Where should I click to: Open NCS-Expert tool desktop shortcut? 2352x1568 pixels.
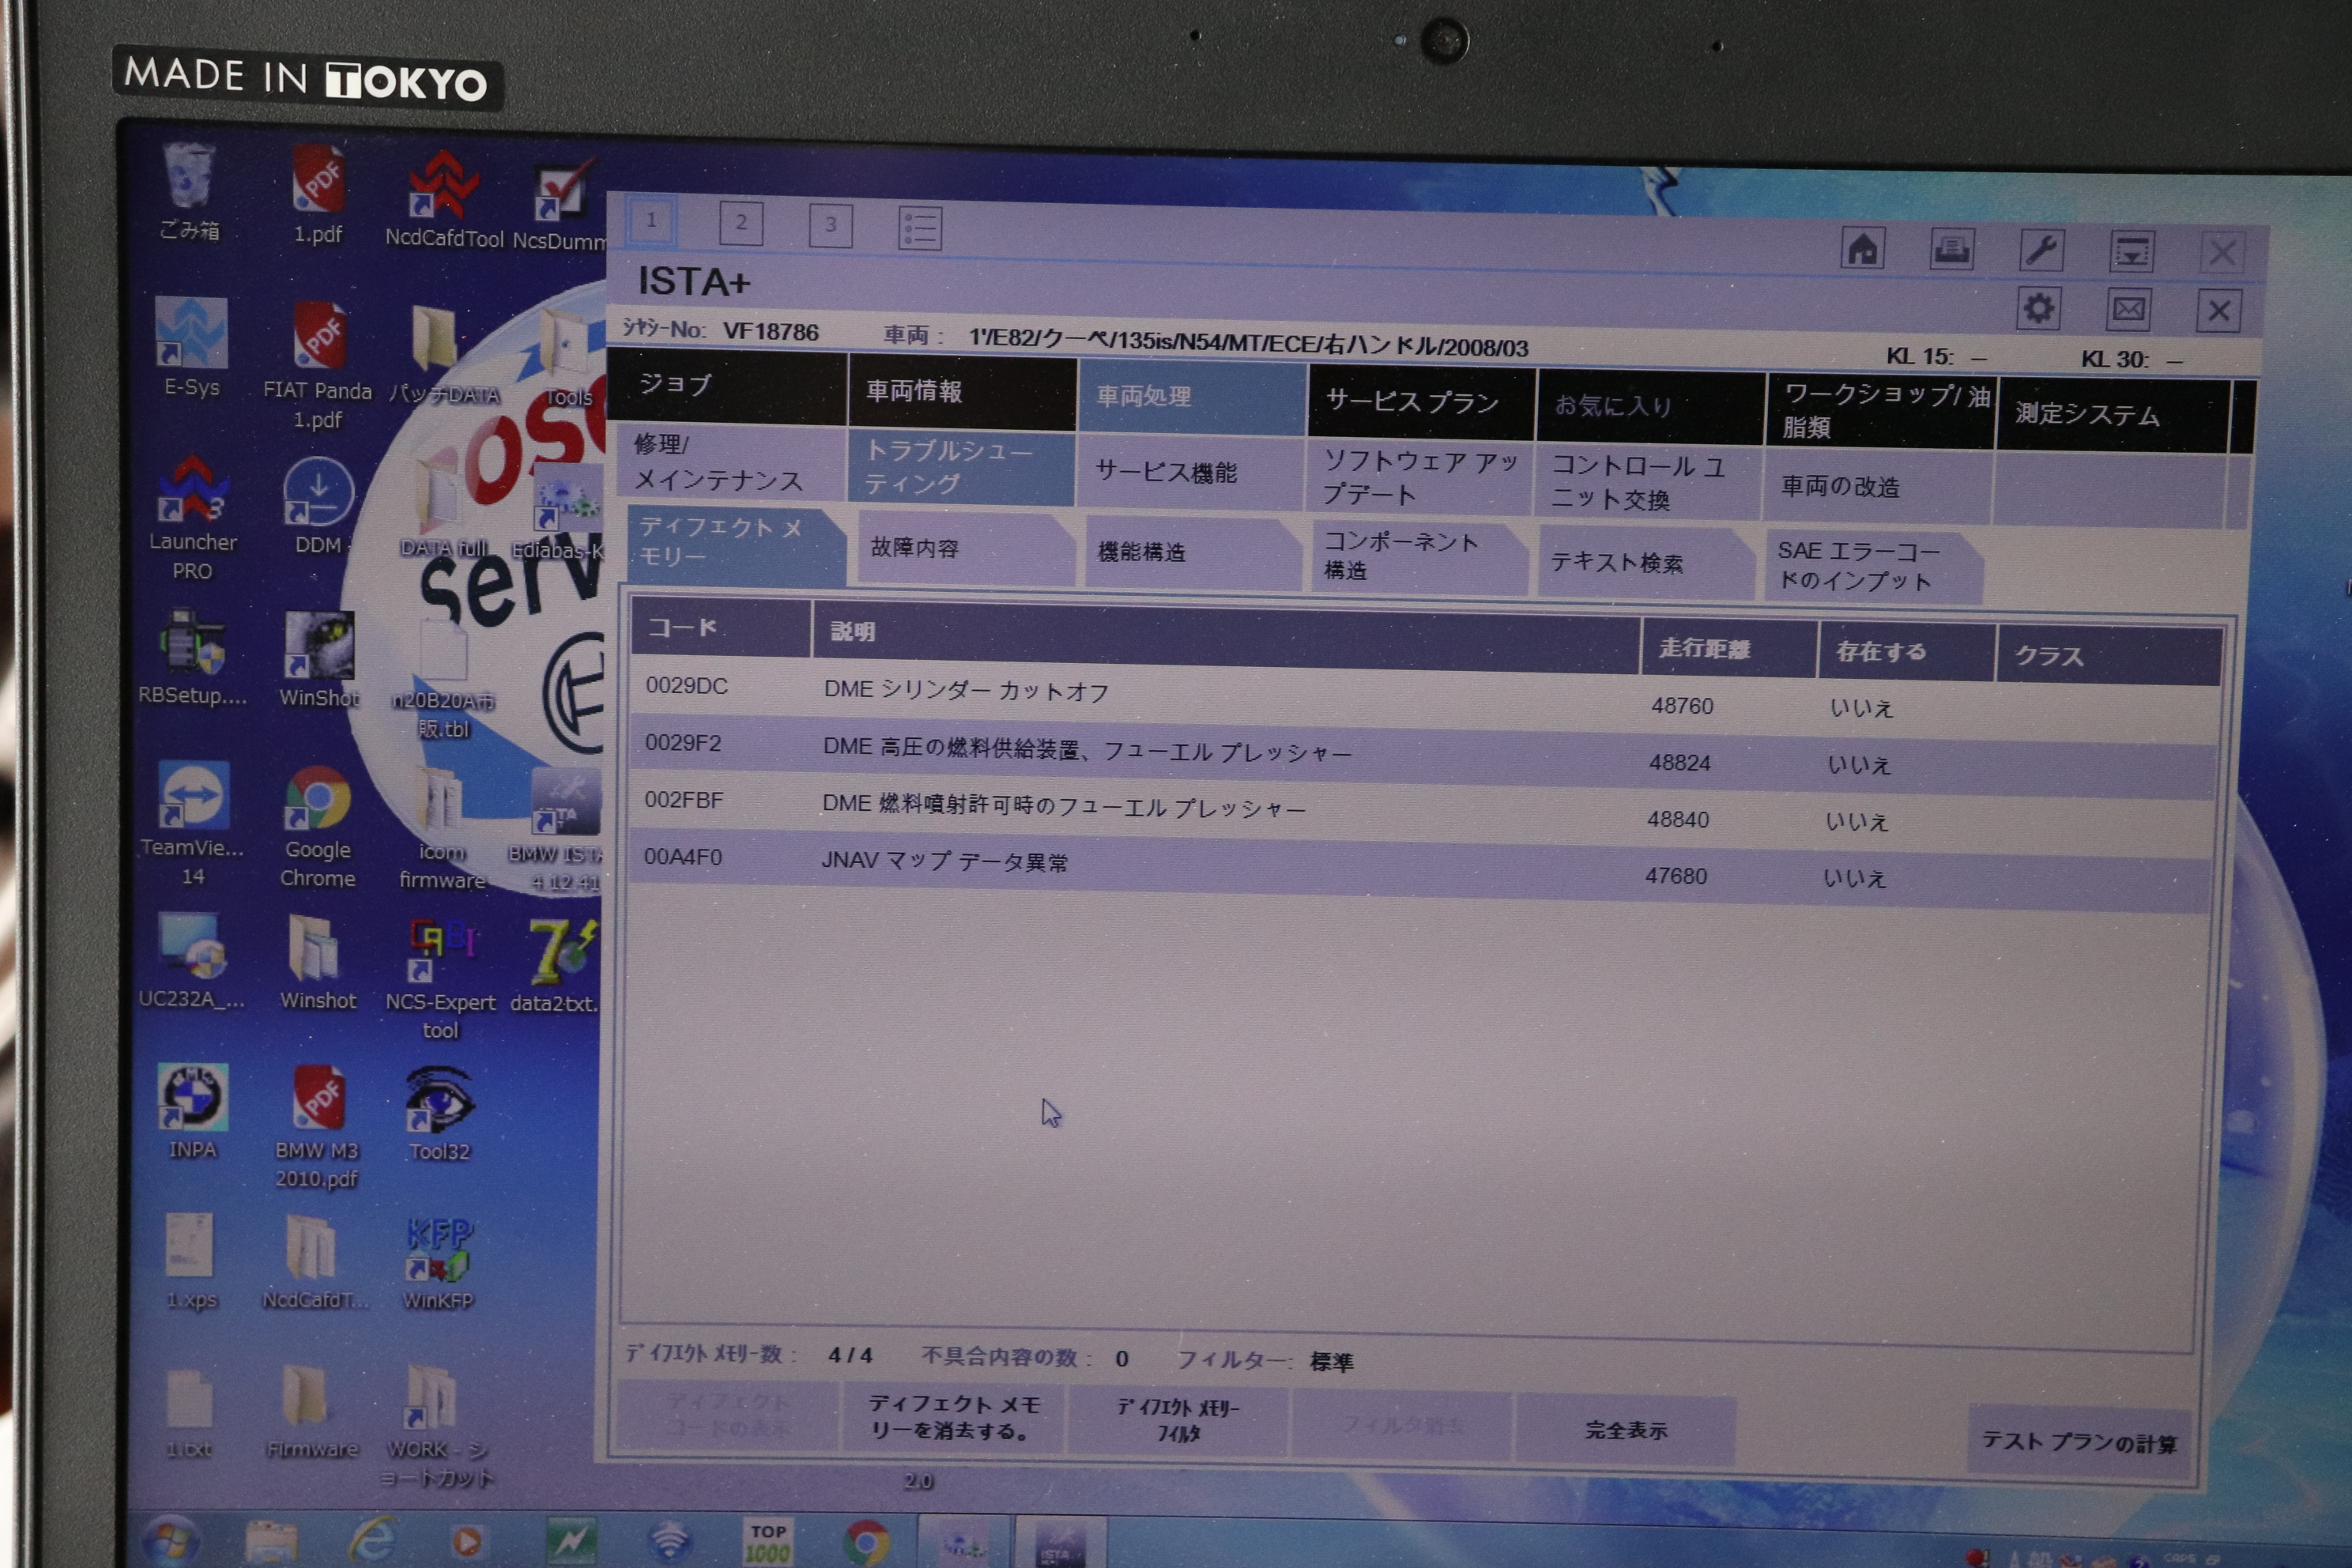click(441, 980)
